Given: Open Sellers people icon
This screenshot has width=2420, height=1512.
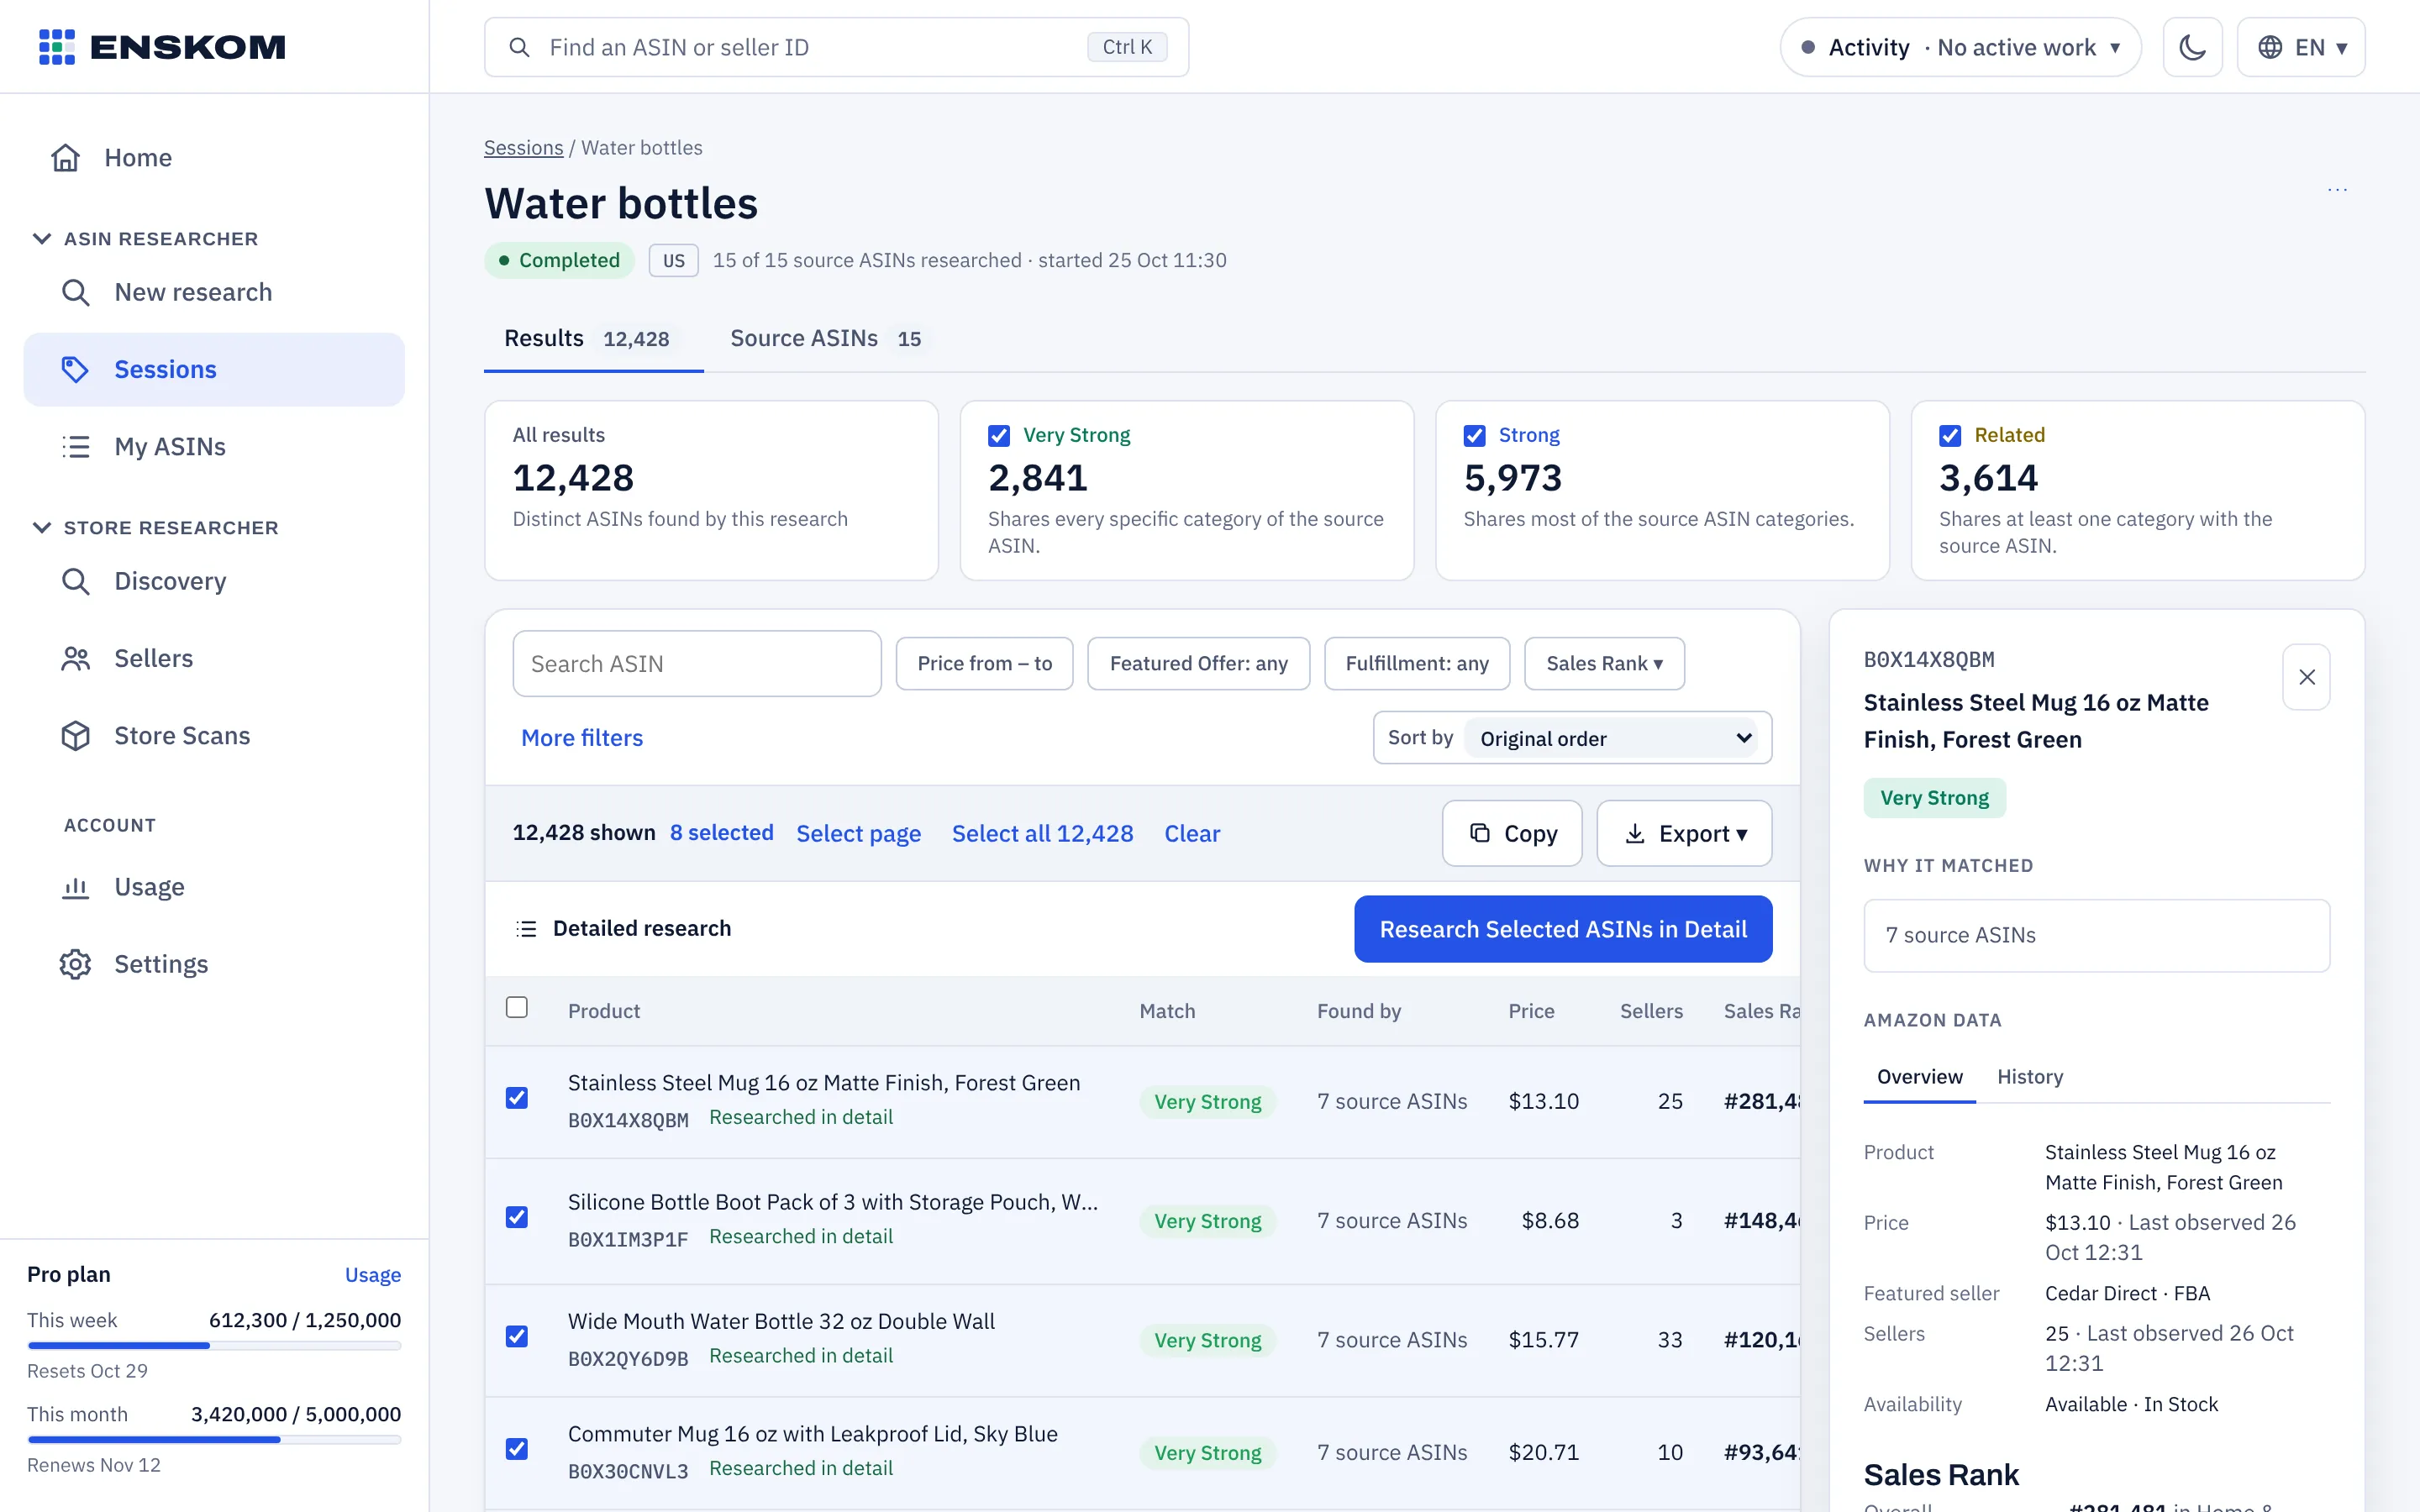Looking at the screenshot, I should [x=76, y=658].
